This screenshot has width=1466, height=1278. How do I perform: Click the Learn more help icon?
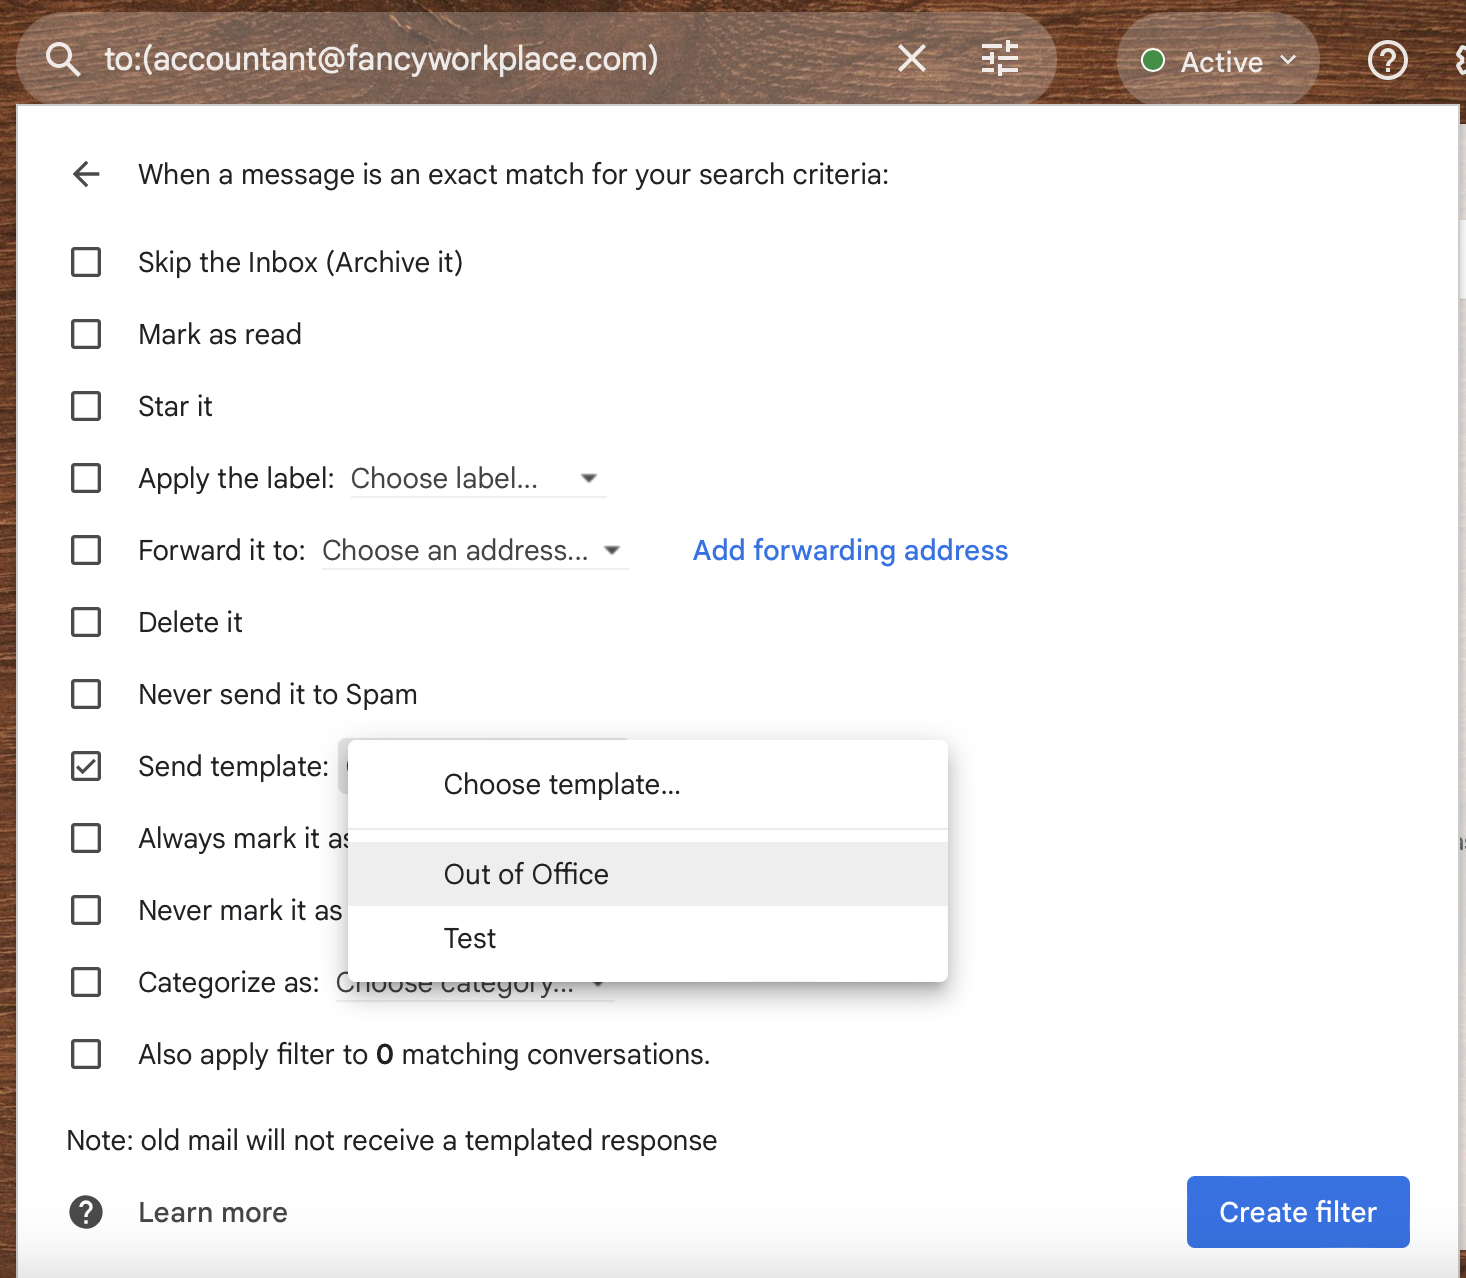pos(86,1212)
